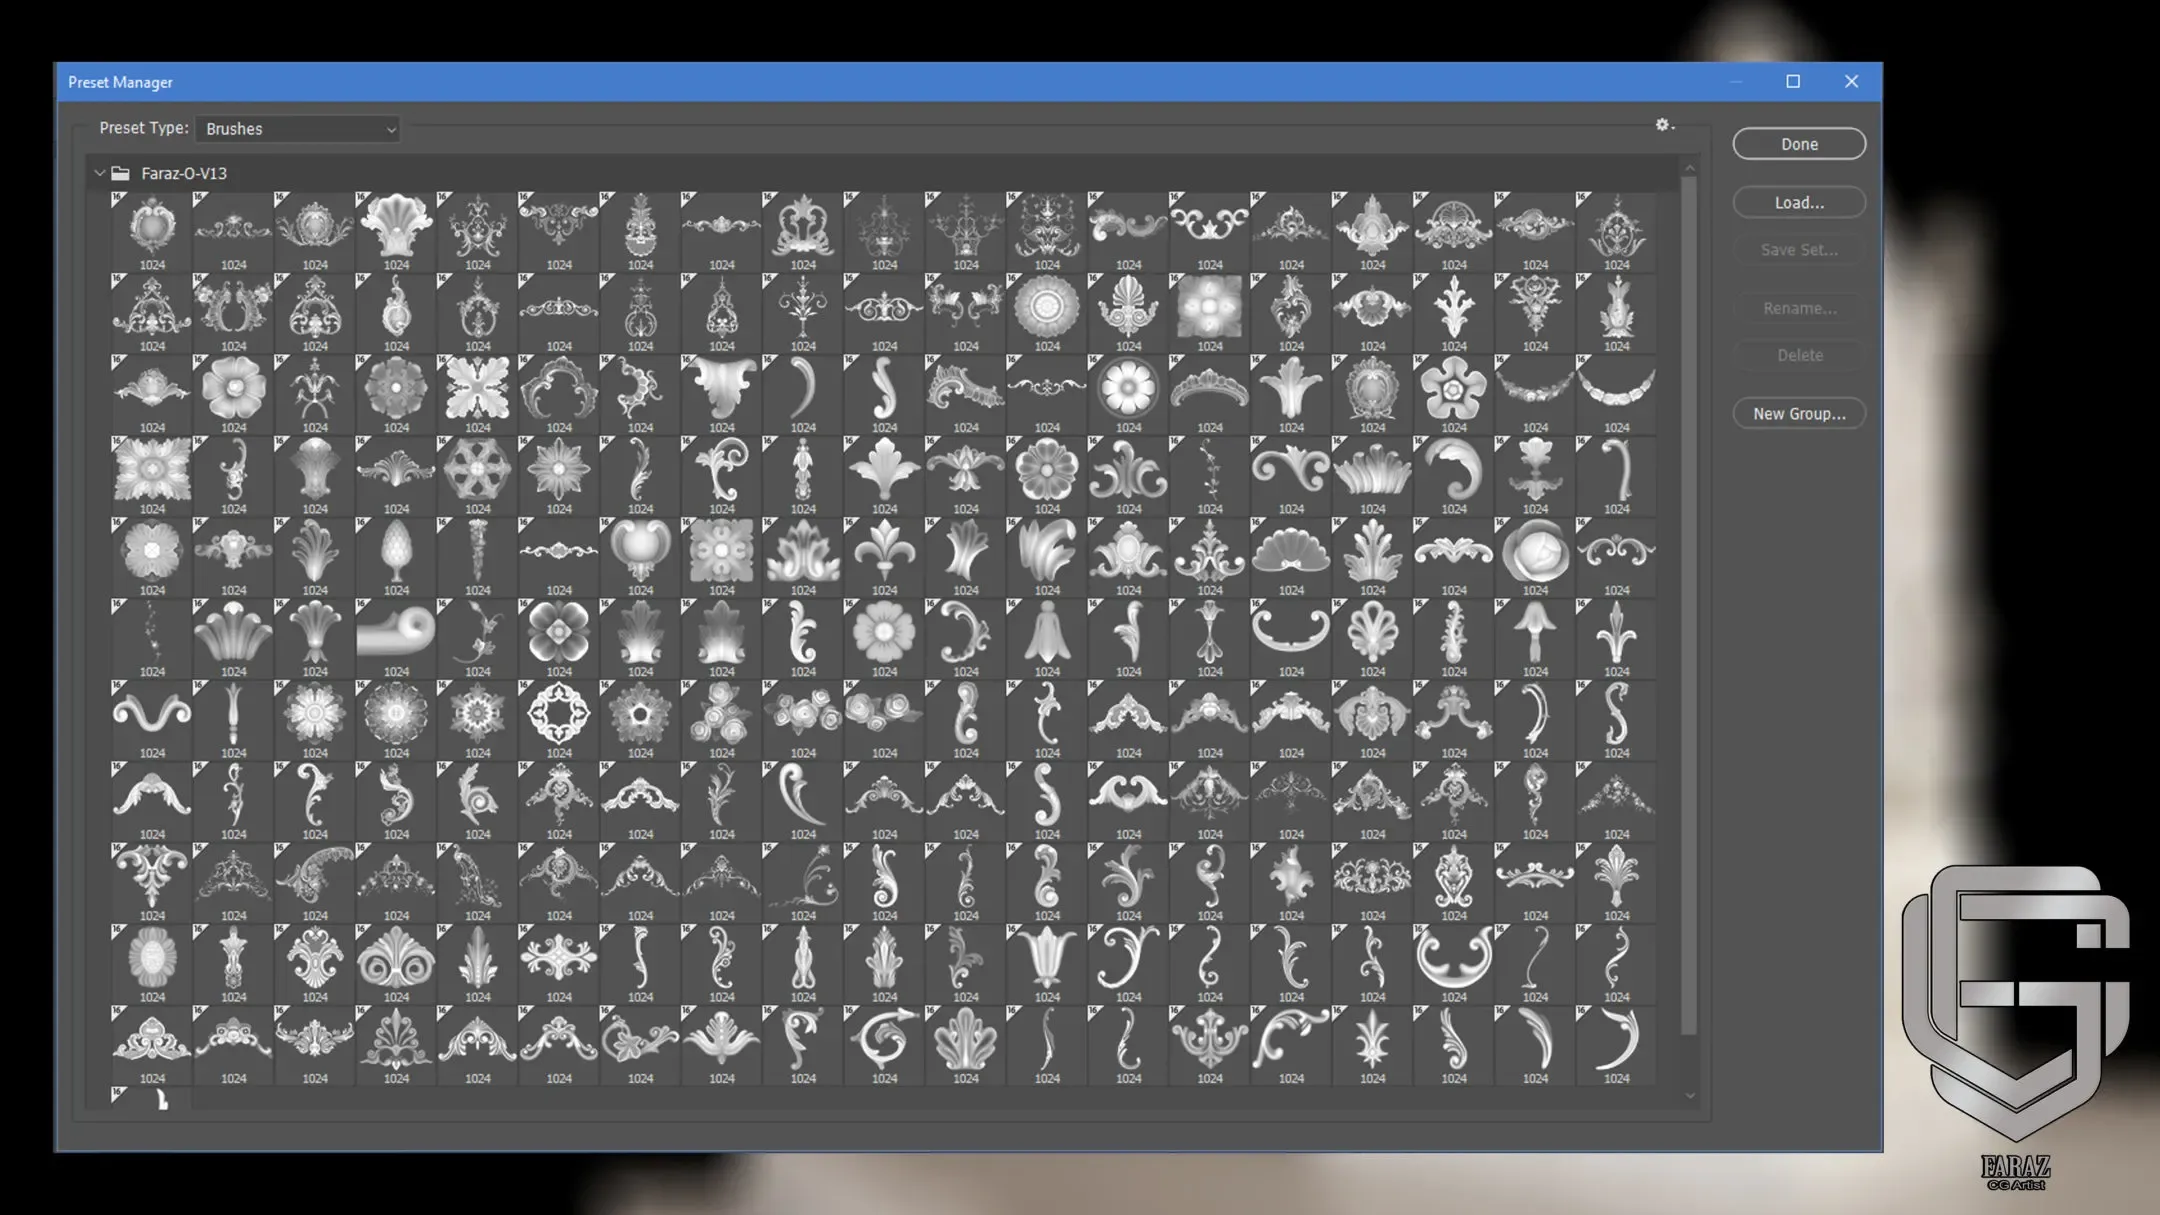Image resolution: width=2160 pixels, height=1215 pixels.
Task: Select the very first brush in the Faraz-O-V13 group
Action: [152, 227]
